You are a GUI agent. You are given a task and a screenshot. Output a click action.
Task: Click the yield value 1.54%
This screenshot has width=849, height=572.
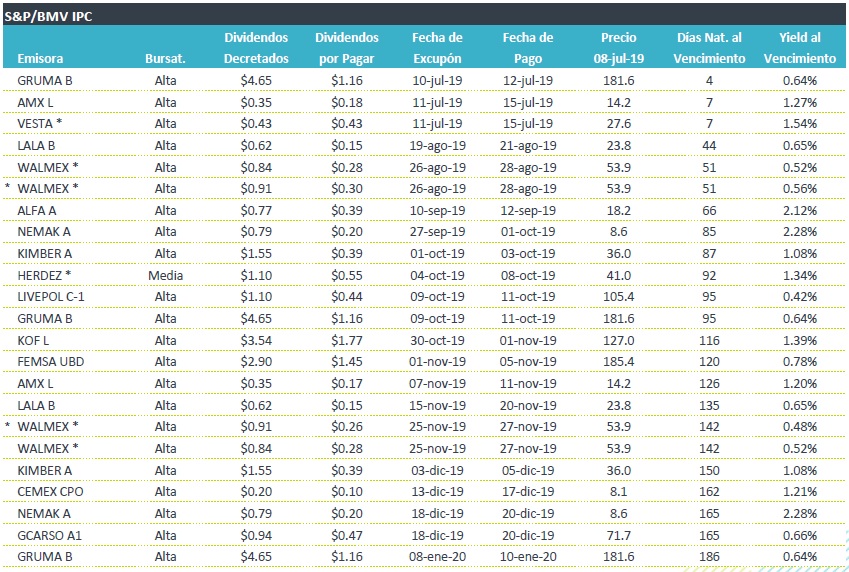[800, 124]
